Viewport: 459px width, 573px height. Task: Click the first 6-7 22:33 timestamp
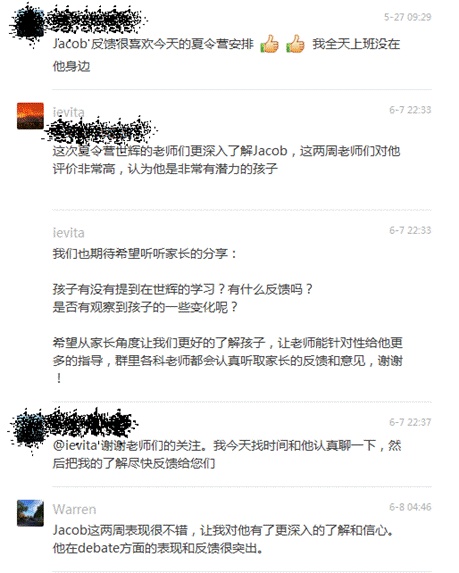click(x=410, y=110)
